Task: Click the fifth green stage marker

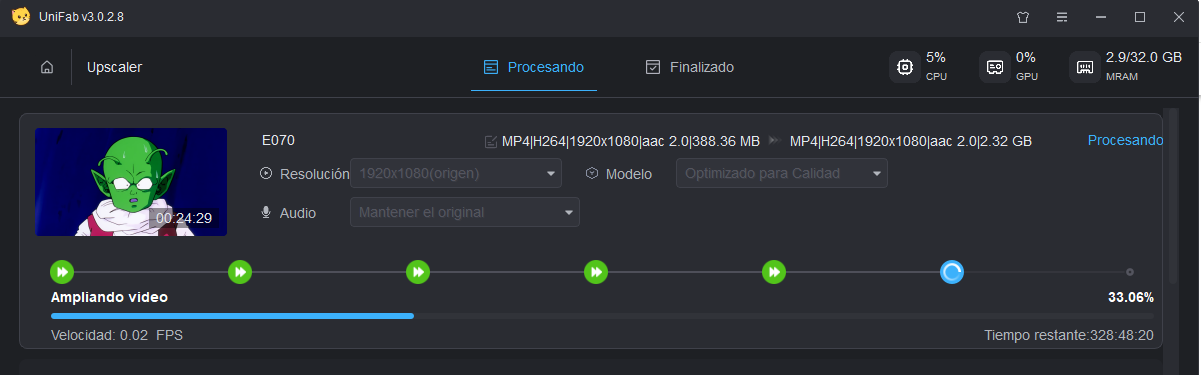Action: [x=774, y=271]
